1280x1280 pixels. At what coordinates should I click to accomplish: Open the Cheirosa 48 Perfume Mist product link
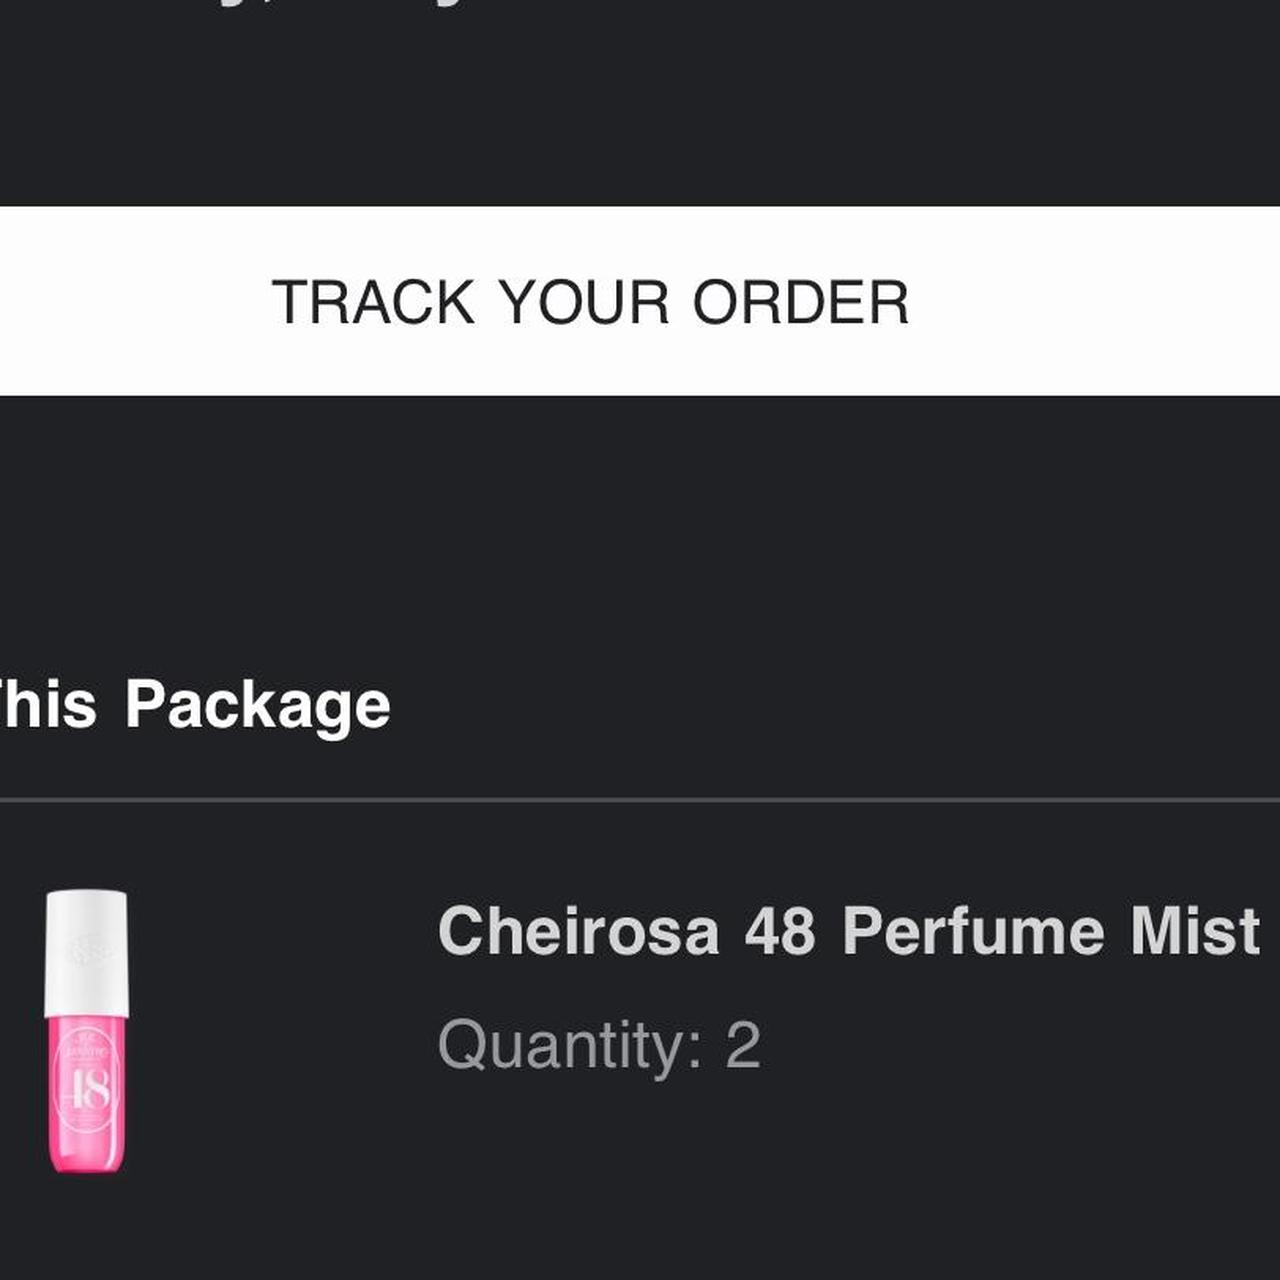tap(848, 931)
